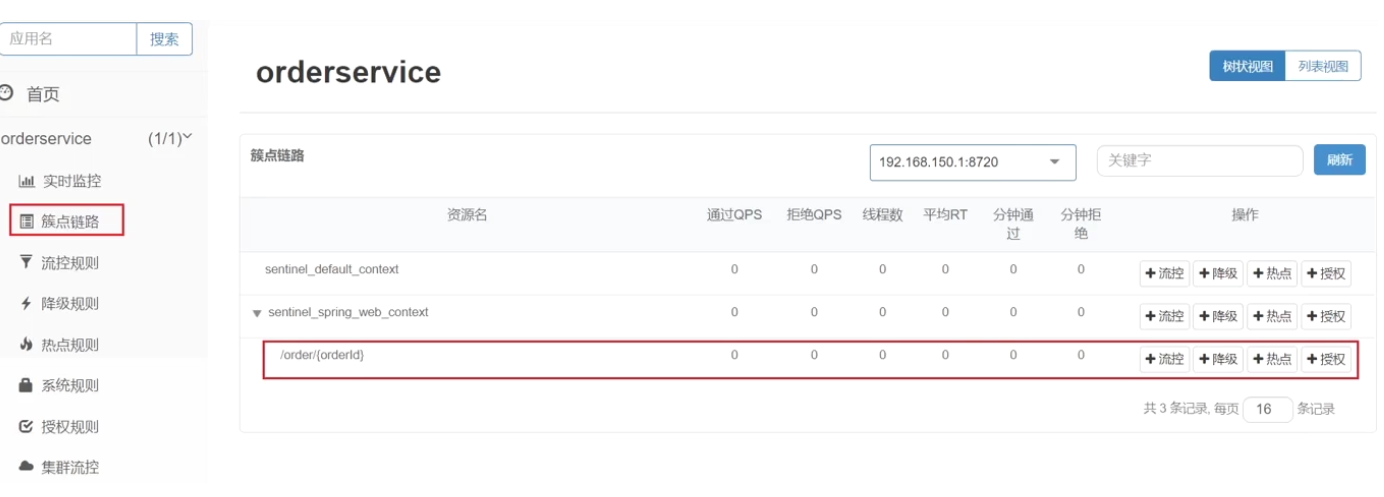Switch to 列表视图 list view
The width and height of the screenshot is (1384, 497).
tap(1322, 67)
